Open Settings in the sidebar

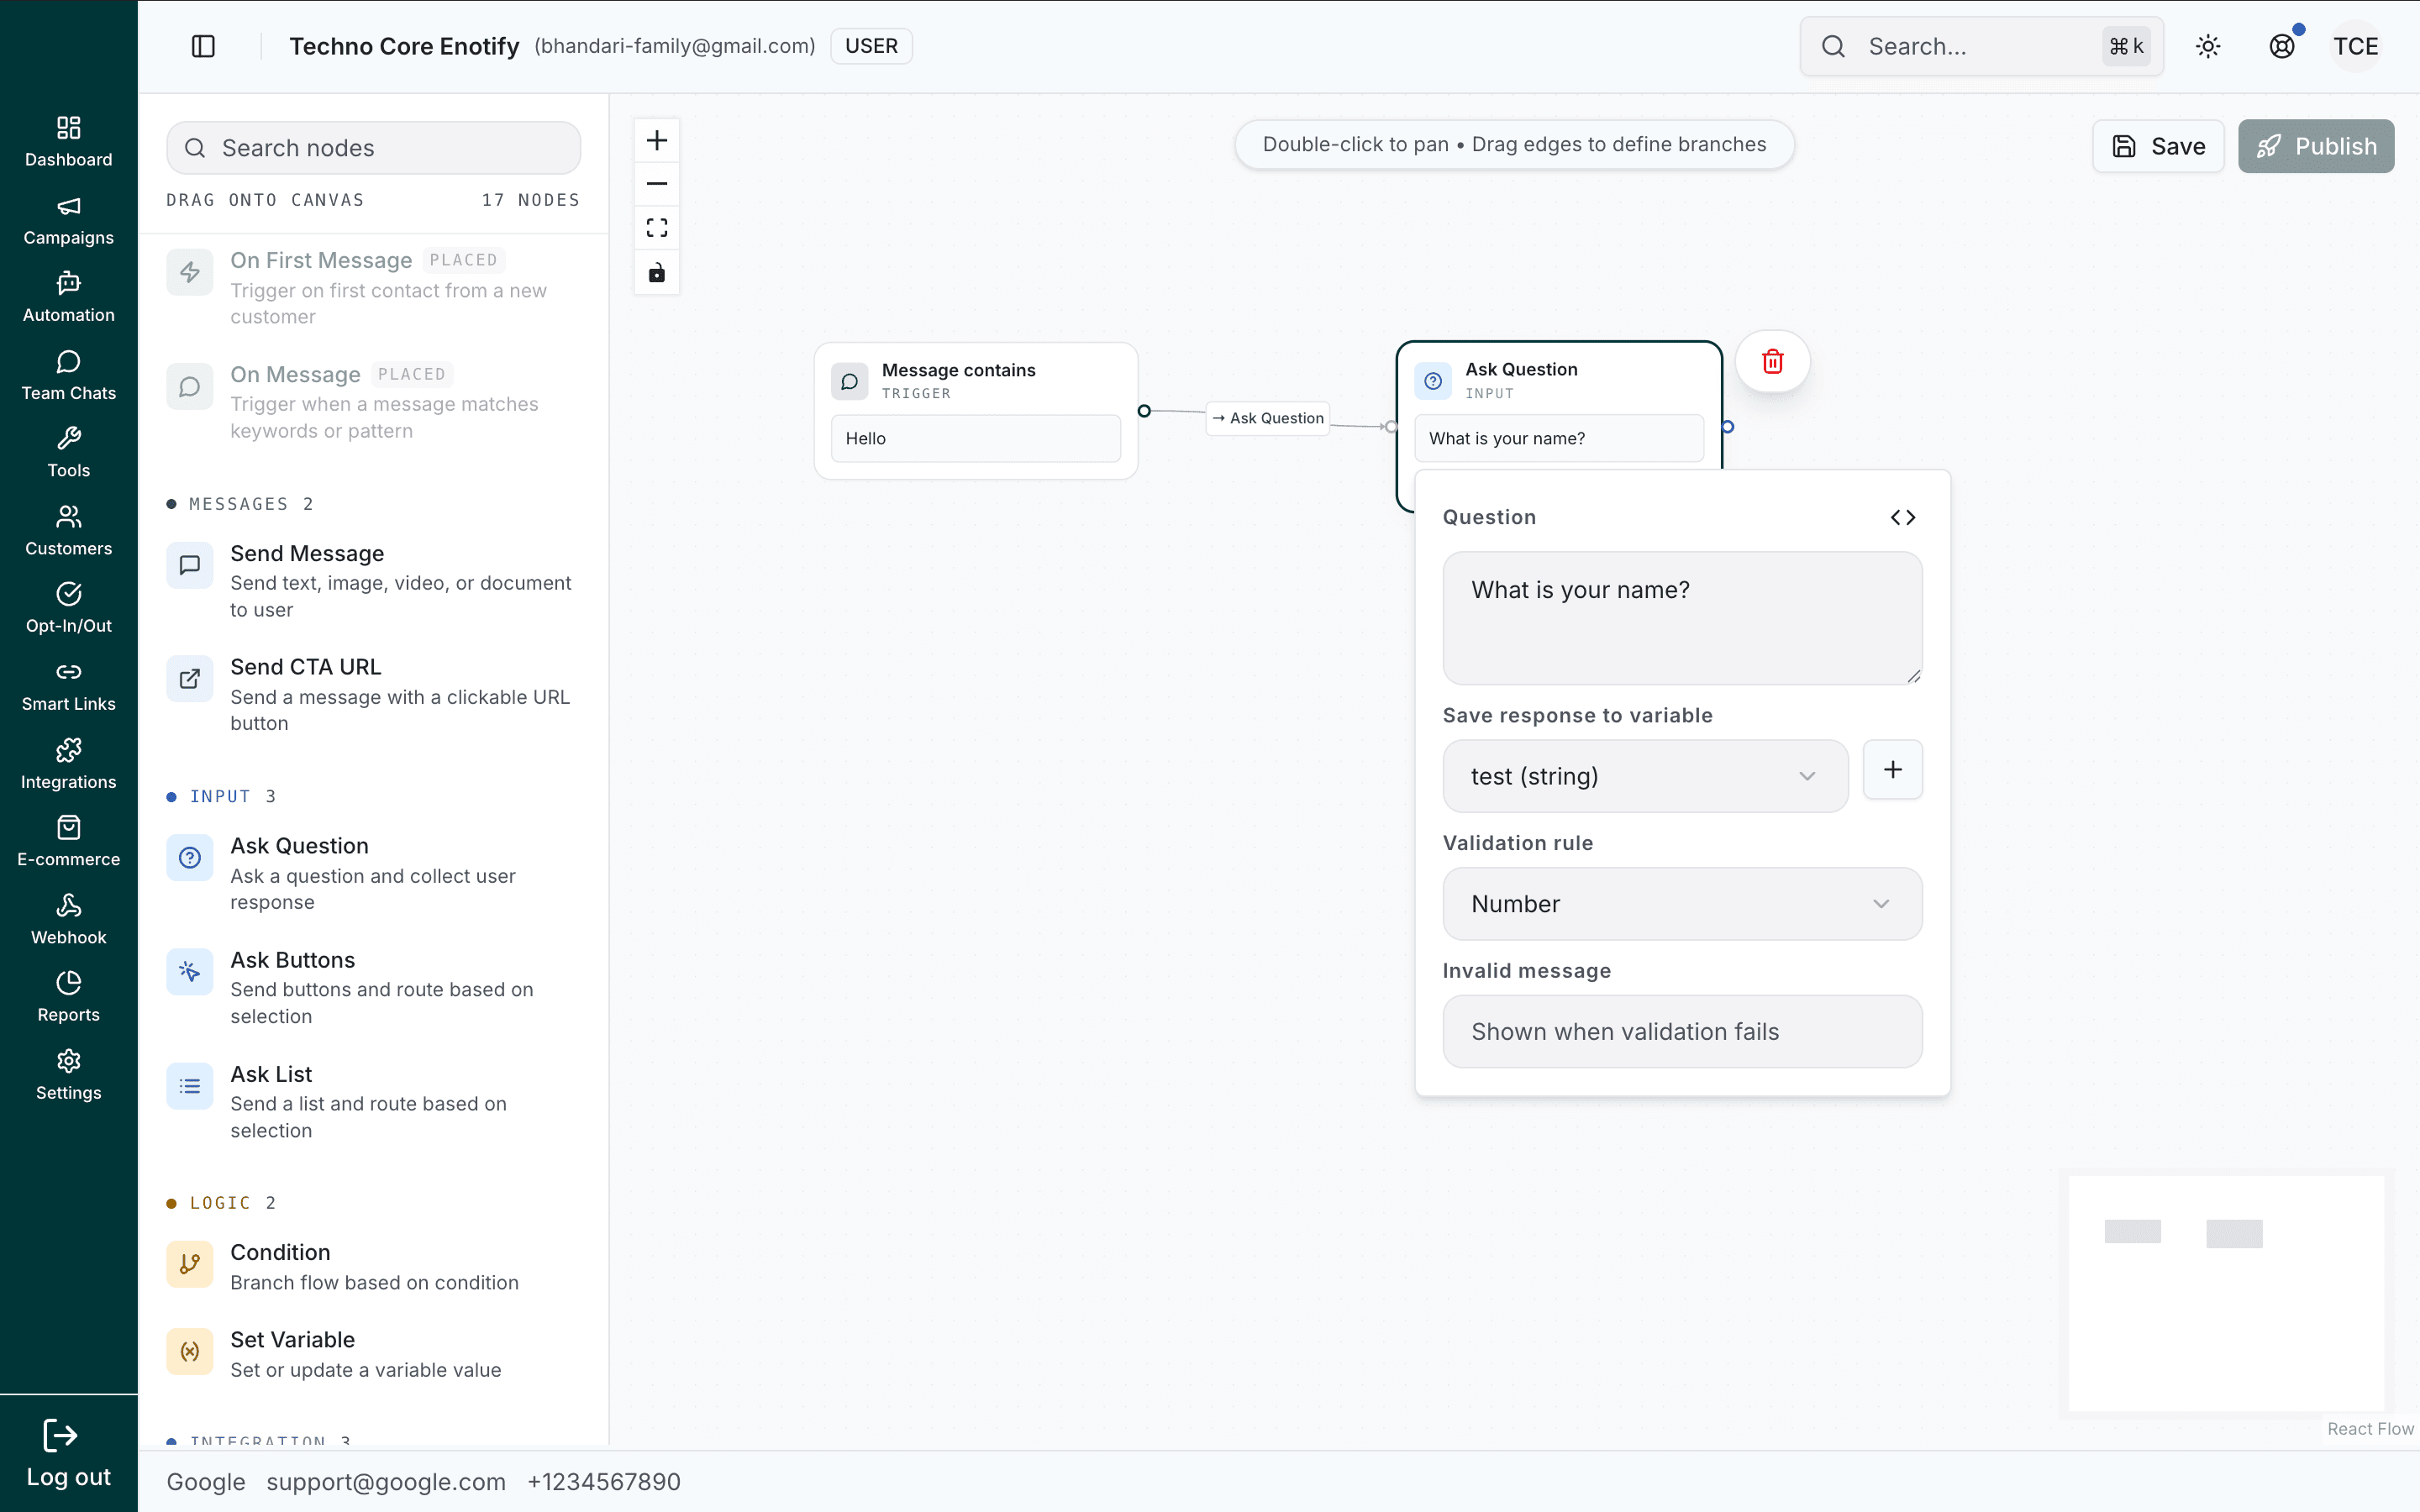tap(68, 1075)
